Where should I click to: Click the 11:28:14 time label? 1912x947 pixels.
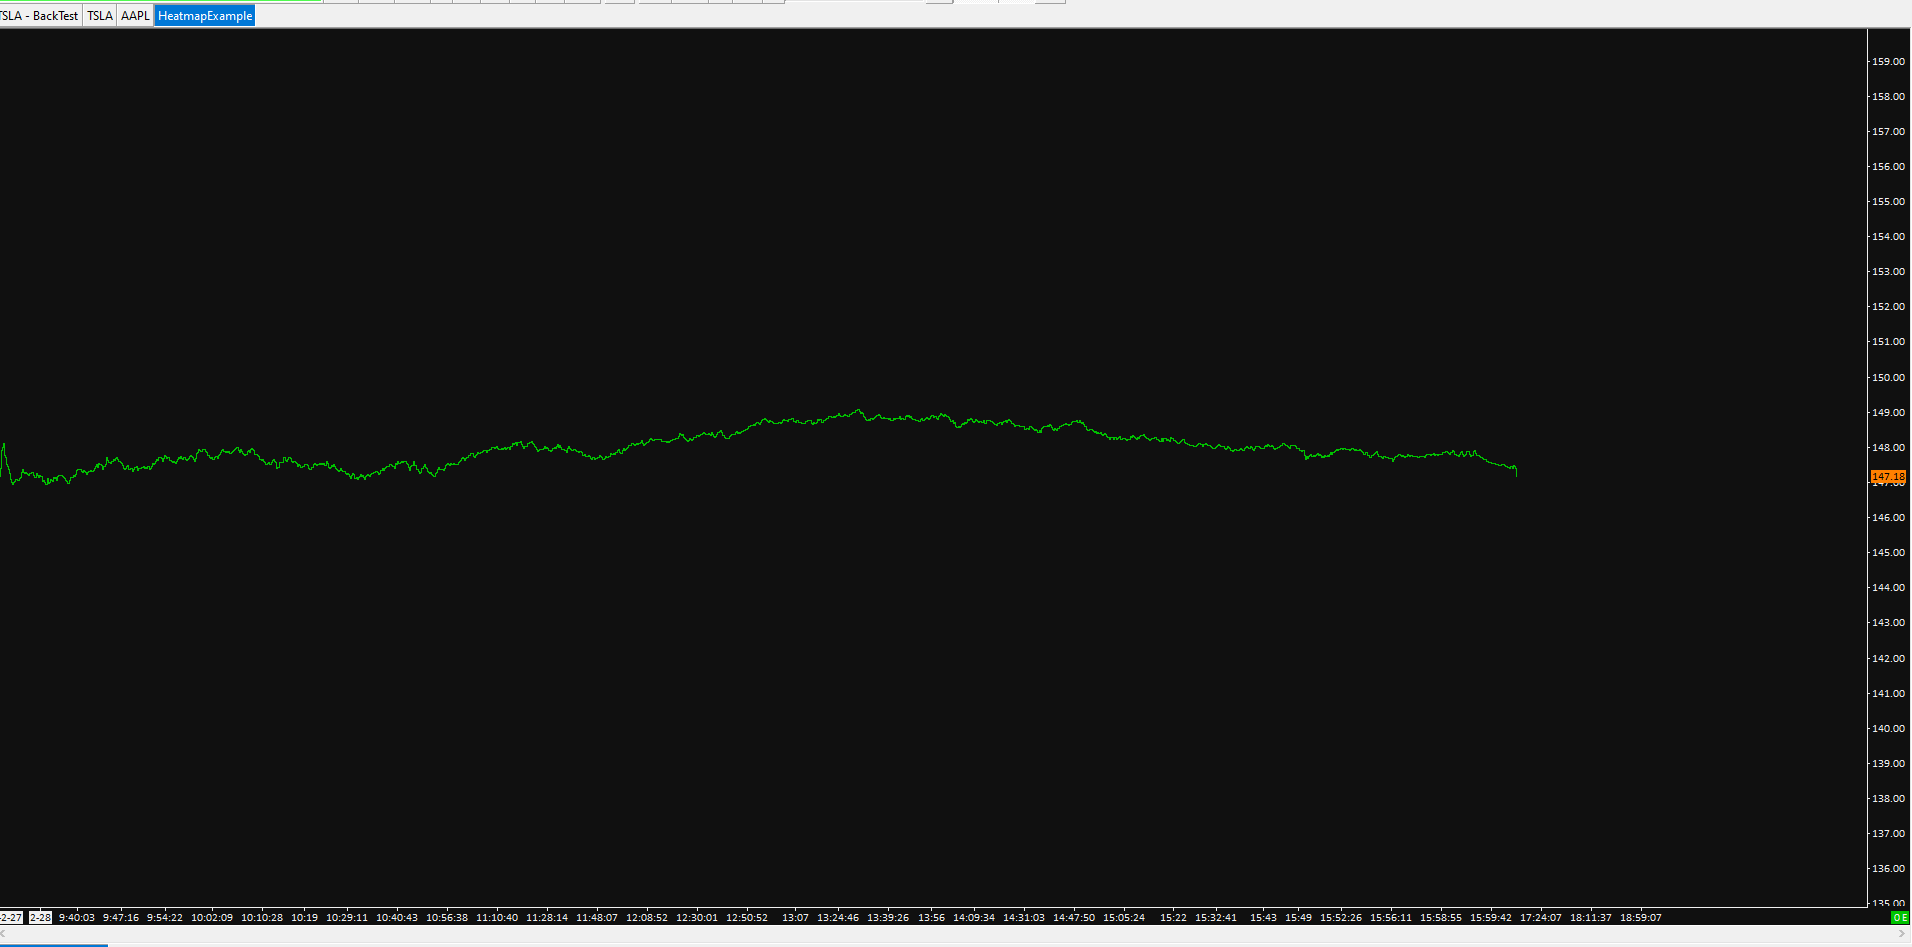547,918
